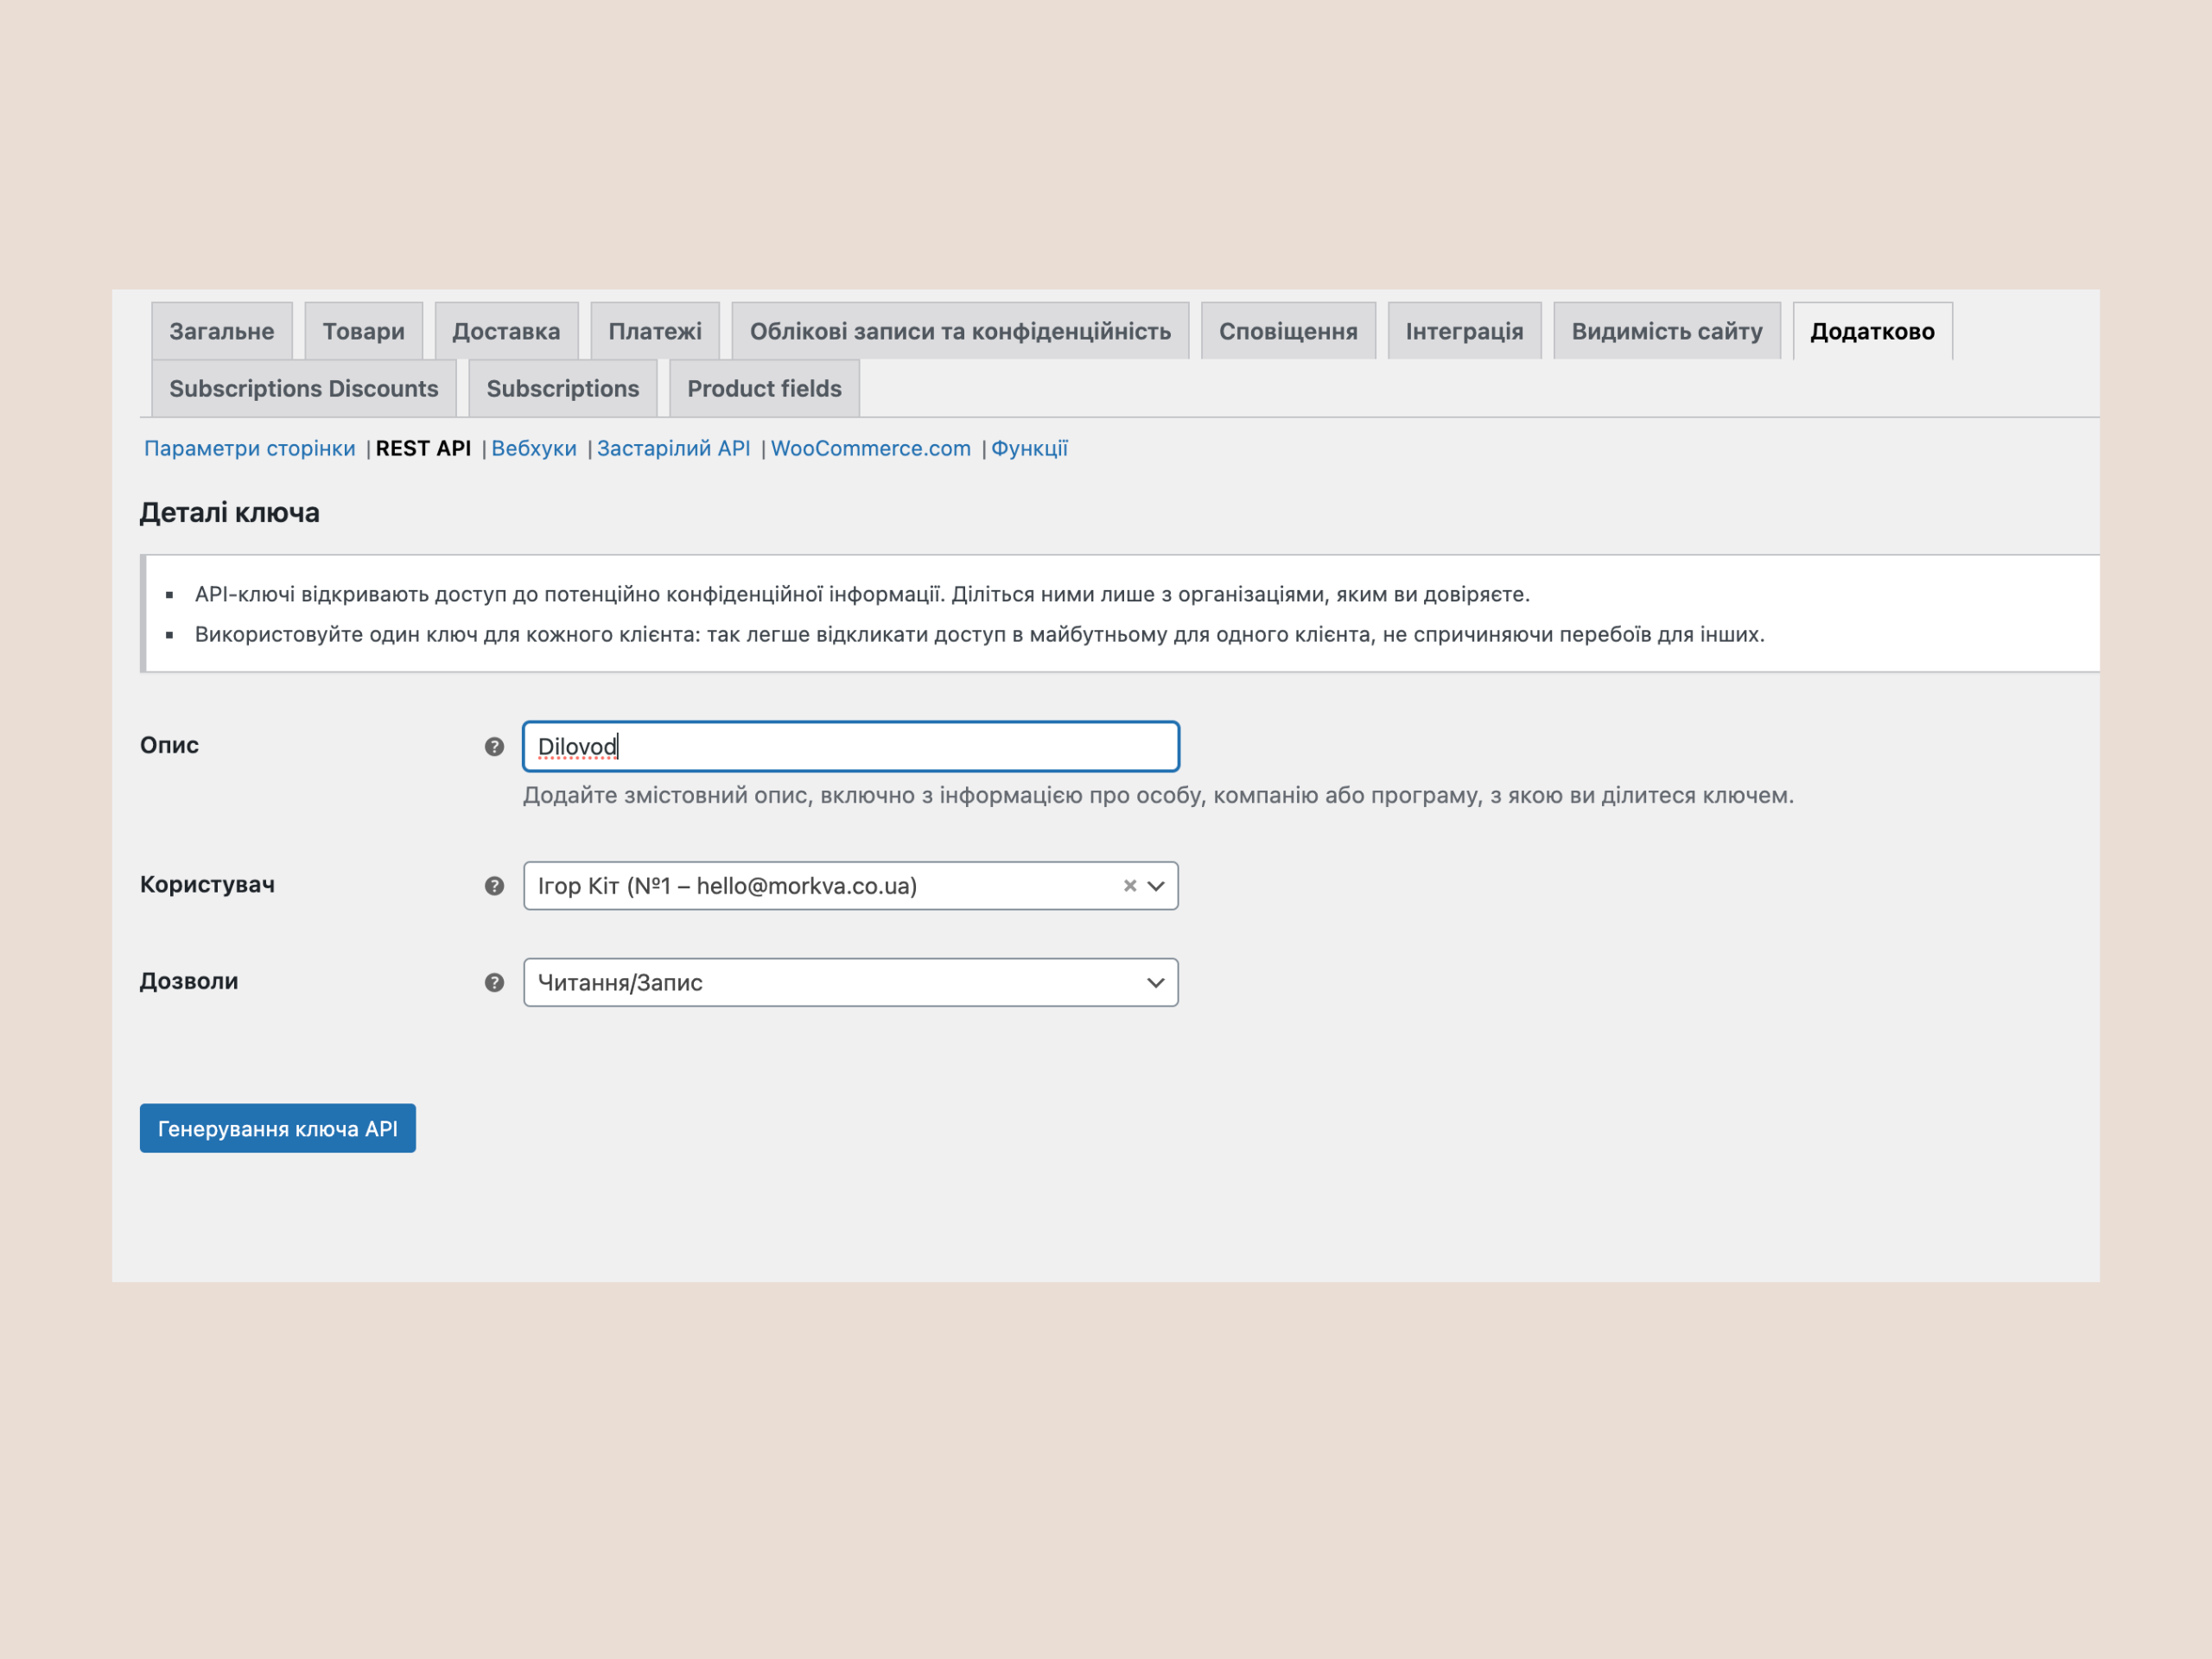Viewport: 2212px width, 1659px height.
Task: Open Параметри сторінки sub-section link
Action: click(249, 449)
